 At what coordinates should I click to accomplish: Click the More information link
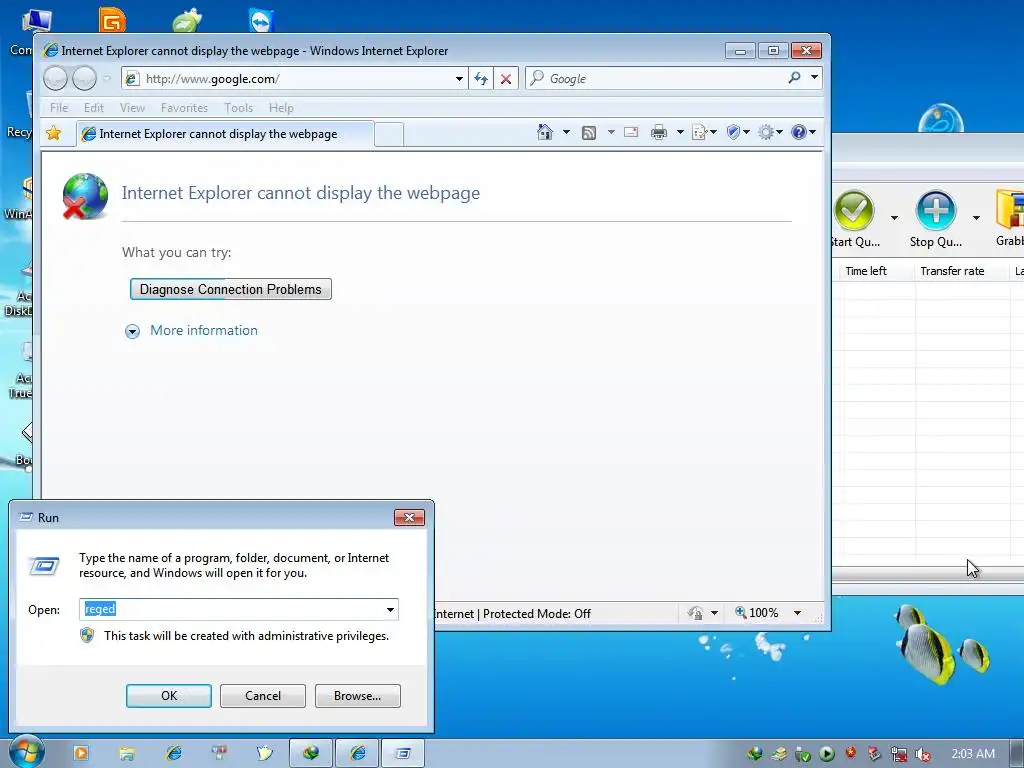204,330
